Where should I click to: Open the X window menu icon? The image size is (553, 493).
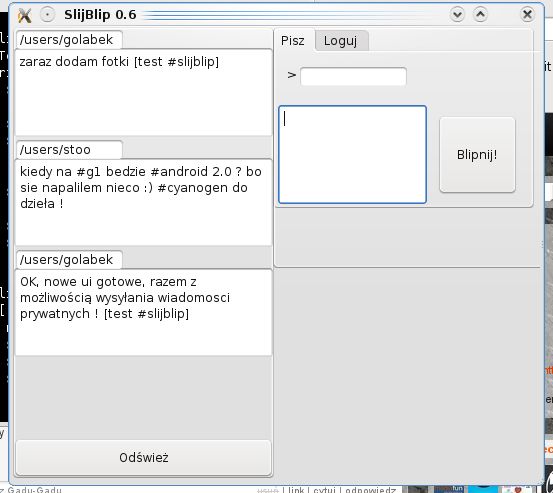[x=25, y=15]
